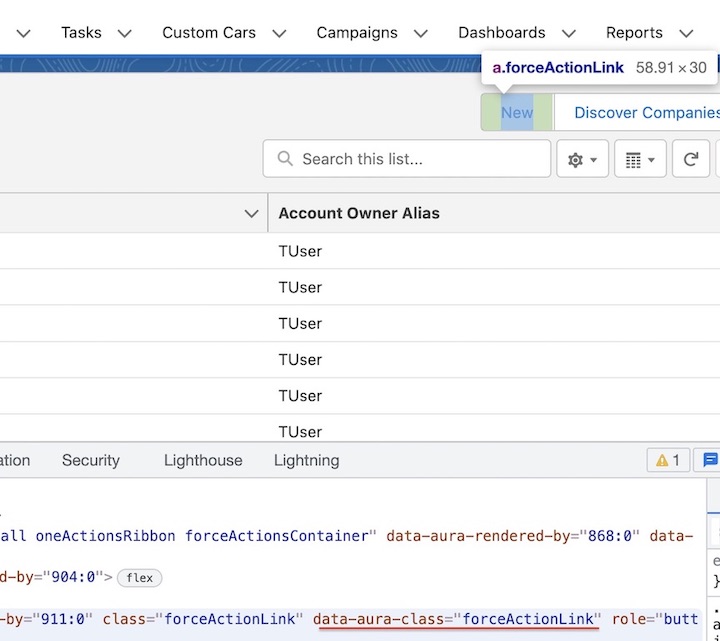The image size is (720, 641).
Task: Open the Lightning DevTools tab
Action: [x=306, y=460]
